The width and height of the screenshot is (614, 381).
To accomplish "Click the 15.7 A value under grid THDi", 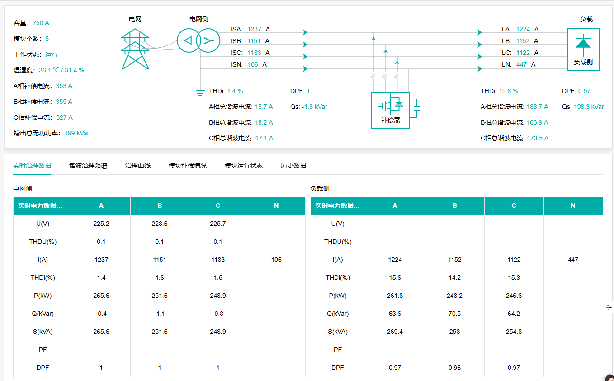I will coord(264,107).
